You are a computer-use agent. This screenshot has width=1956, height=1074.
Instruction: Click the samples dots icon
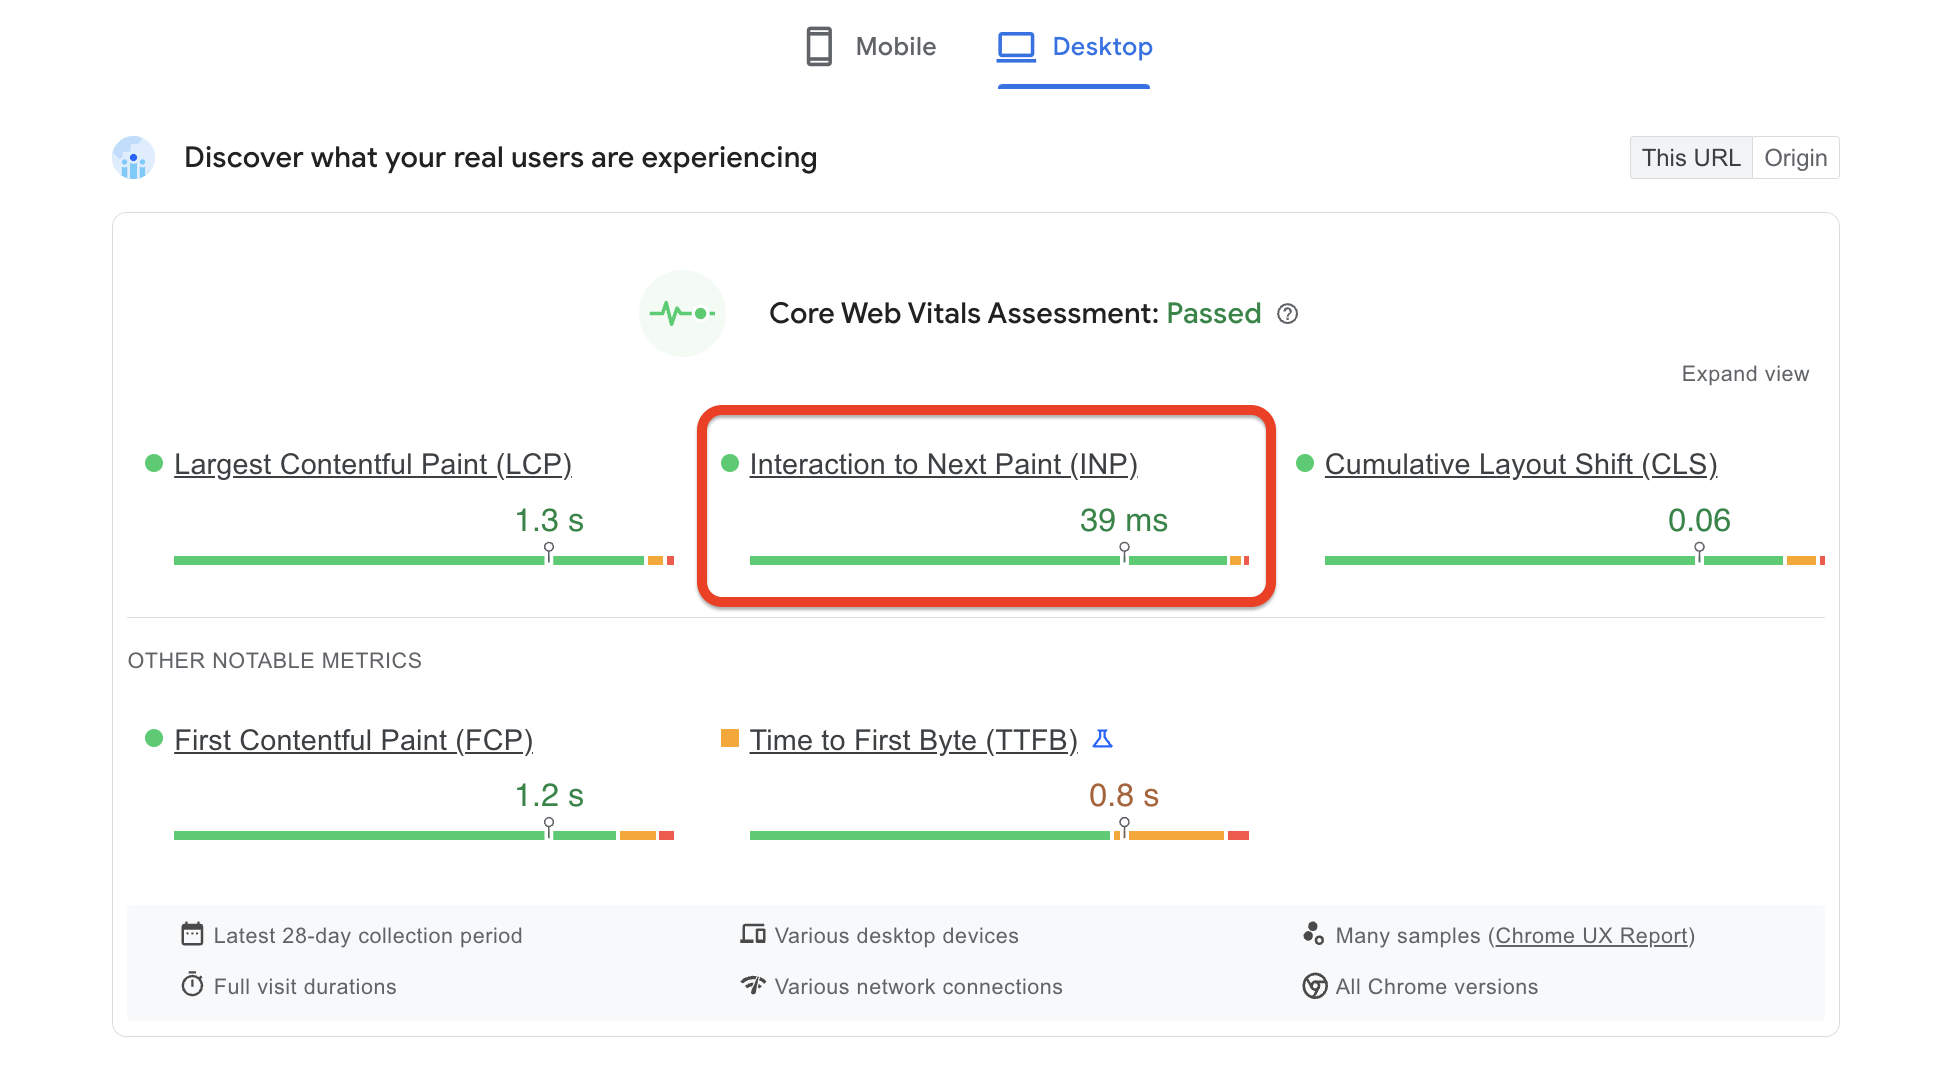[x=1314, y=934]
